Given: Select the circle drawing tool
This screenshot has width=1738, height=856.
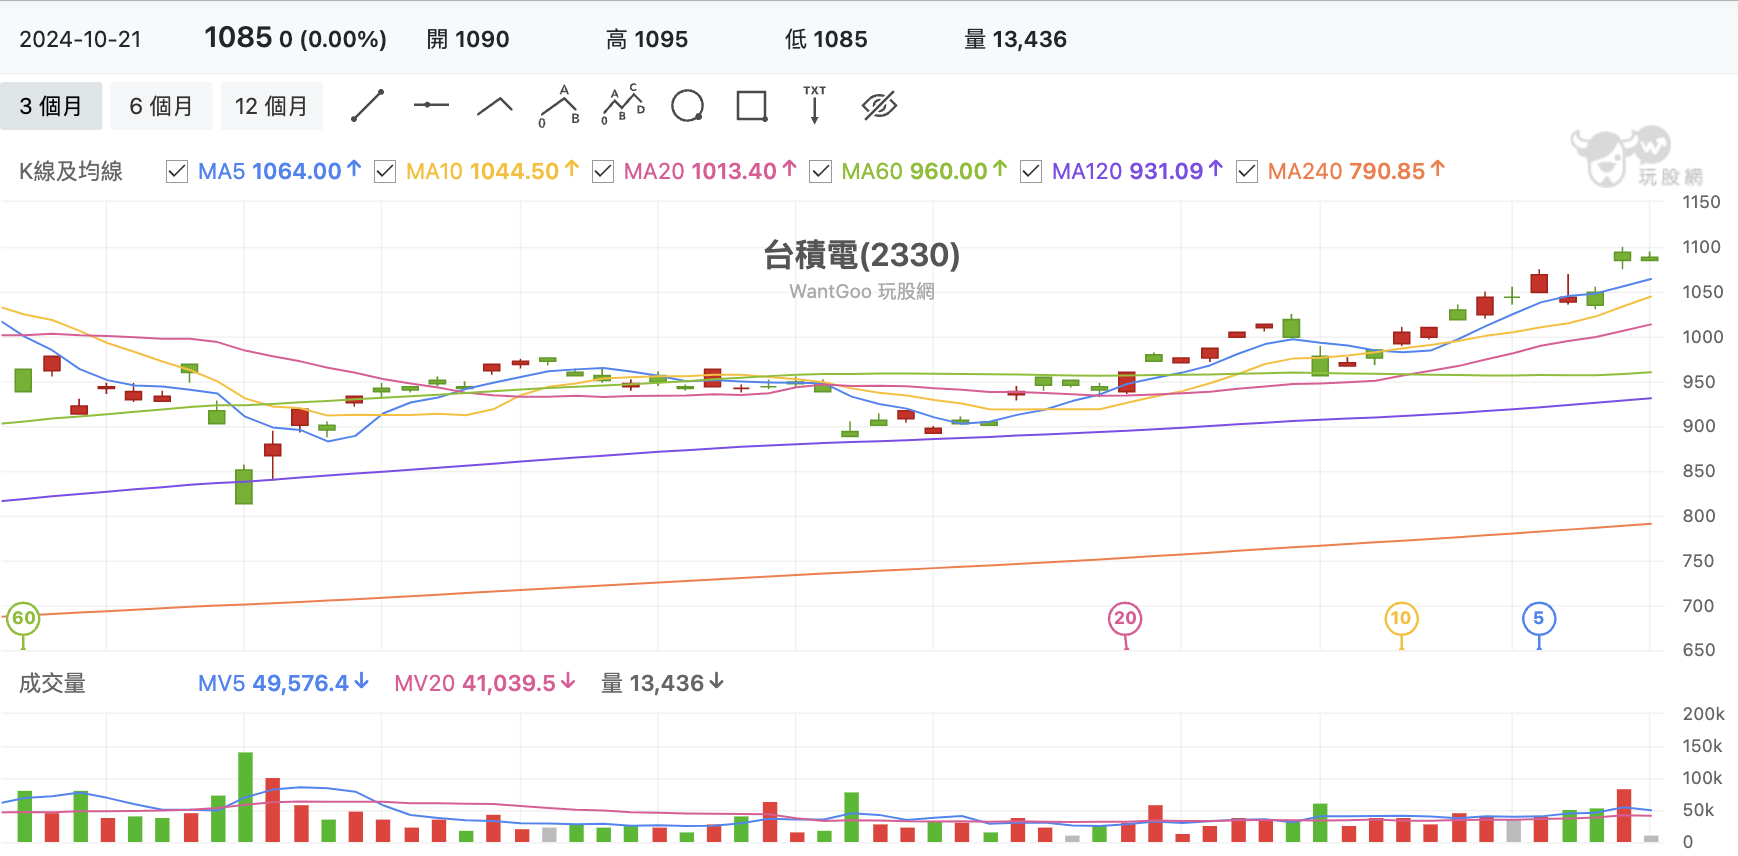Looking at the screenshot, I should (687, 106).
